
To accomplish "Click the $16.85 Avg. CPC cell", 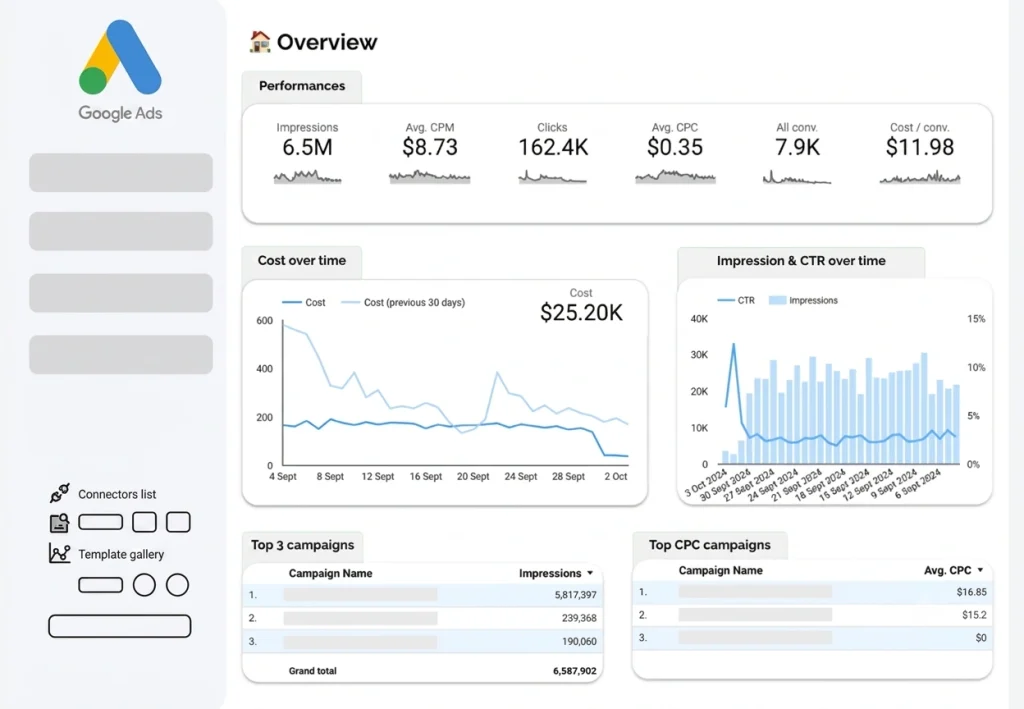I will (x=971, y=591).
